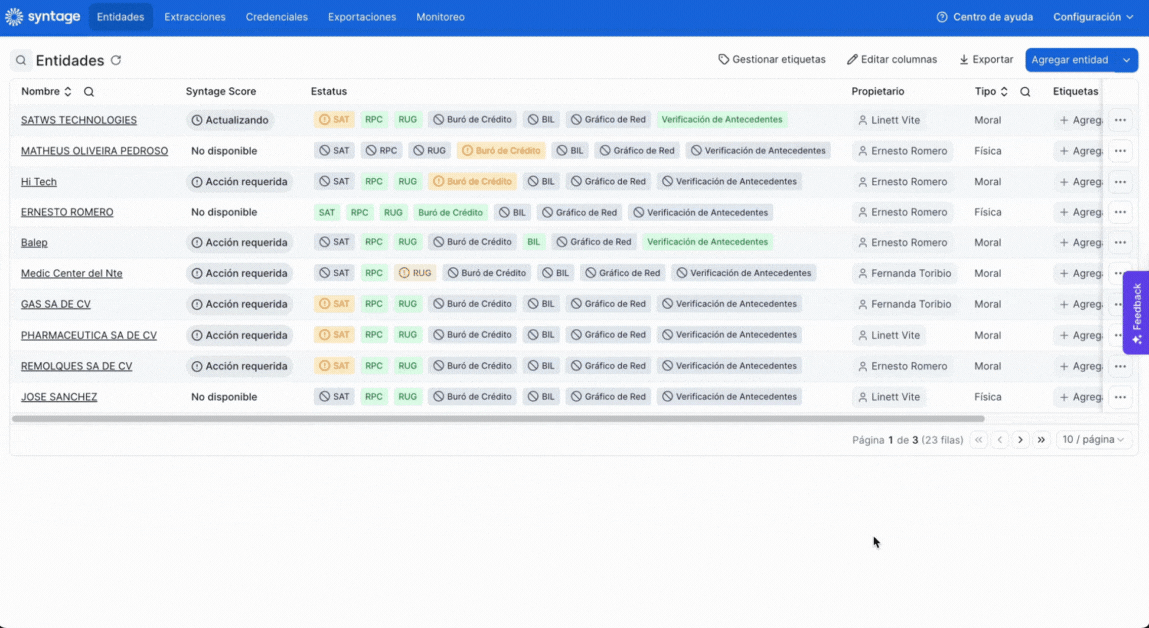Open row options for SATWS TECHNOLOGIES
The height and width of the screenshot is (628, 1149).
1120,120
